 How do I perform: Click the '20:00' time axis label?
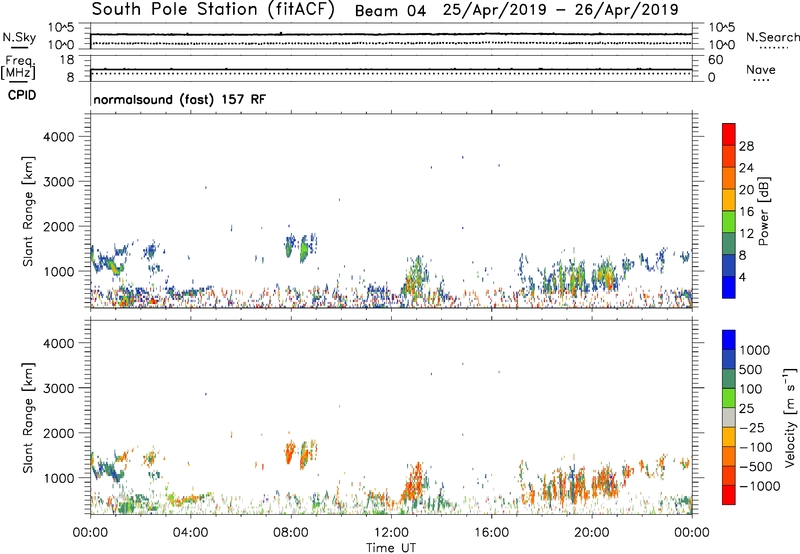coord(592,533)
